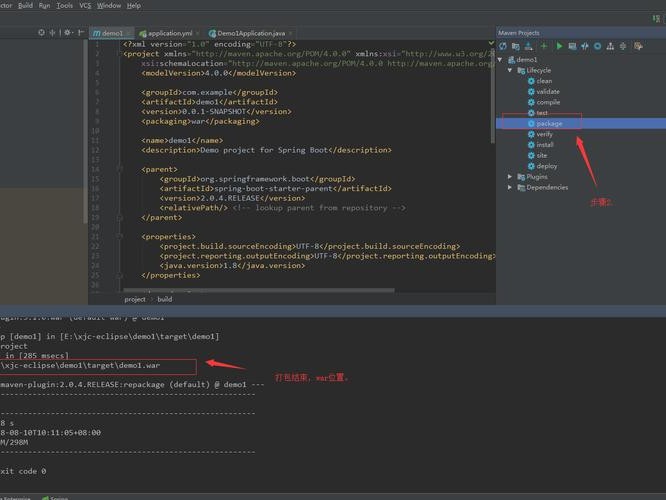Click Collapse All icon in Maven panel
666x500 pixels.
coord(623,46)
